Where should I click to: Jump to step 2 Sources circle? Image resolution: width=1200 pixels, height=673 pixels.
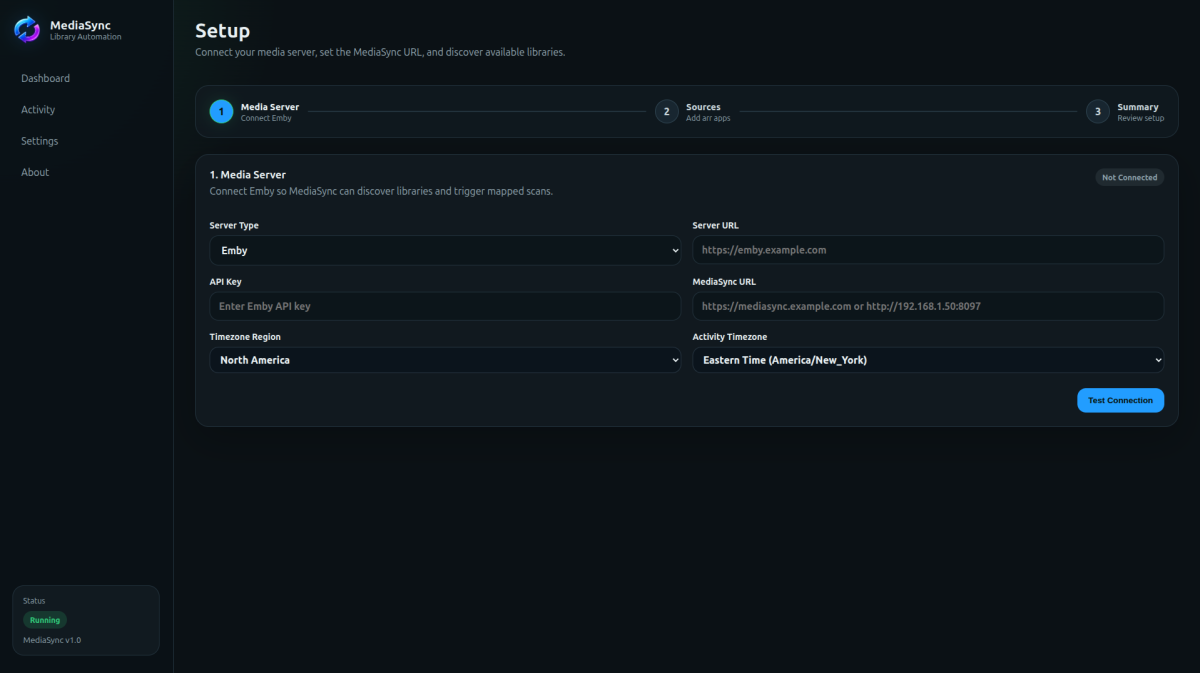point(667,112)
